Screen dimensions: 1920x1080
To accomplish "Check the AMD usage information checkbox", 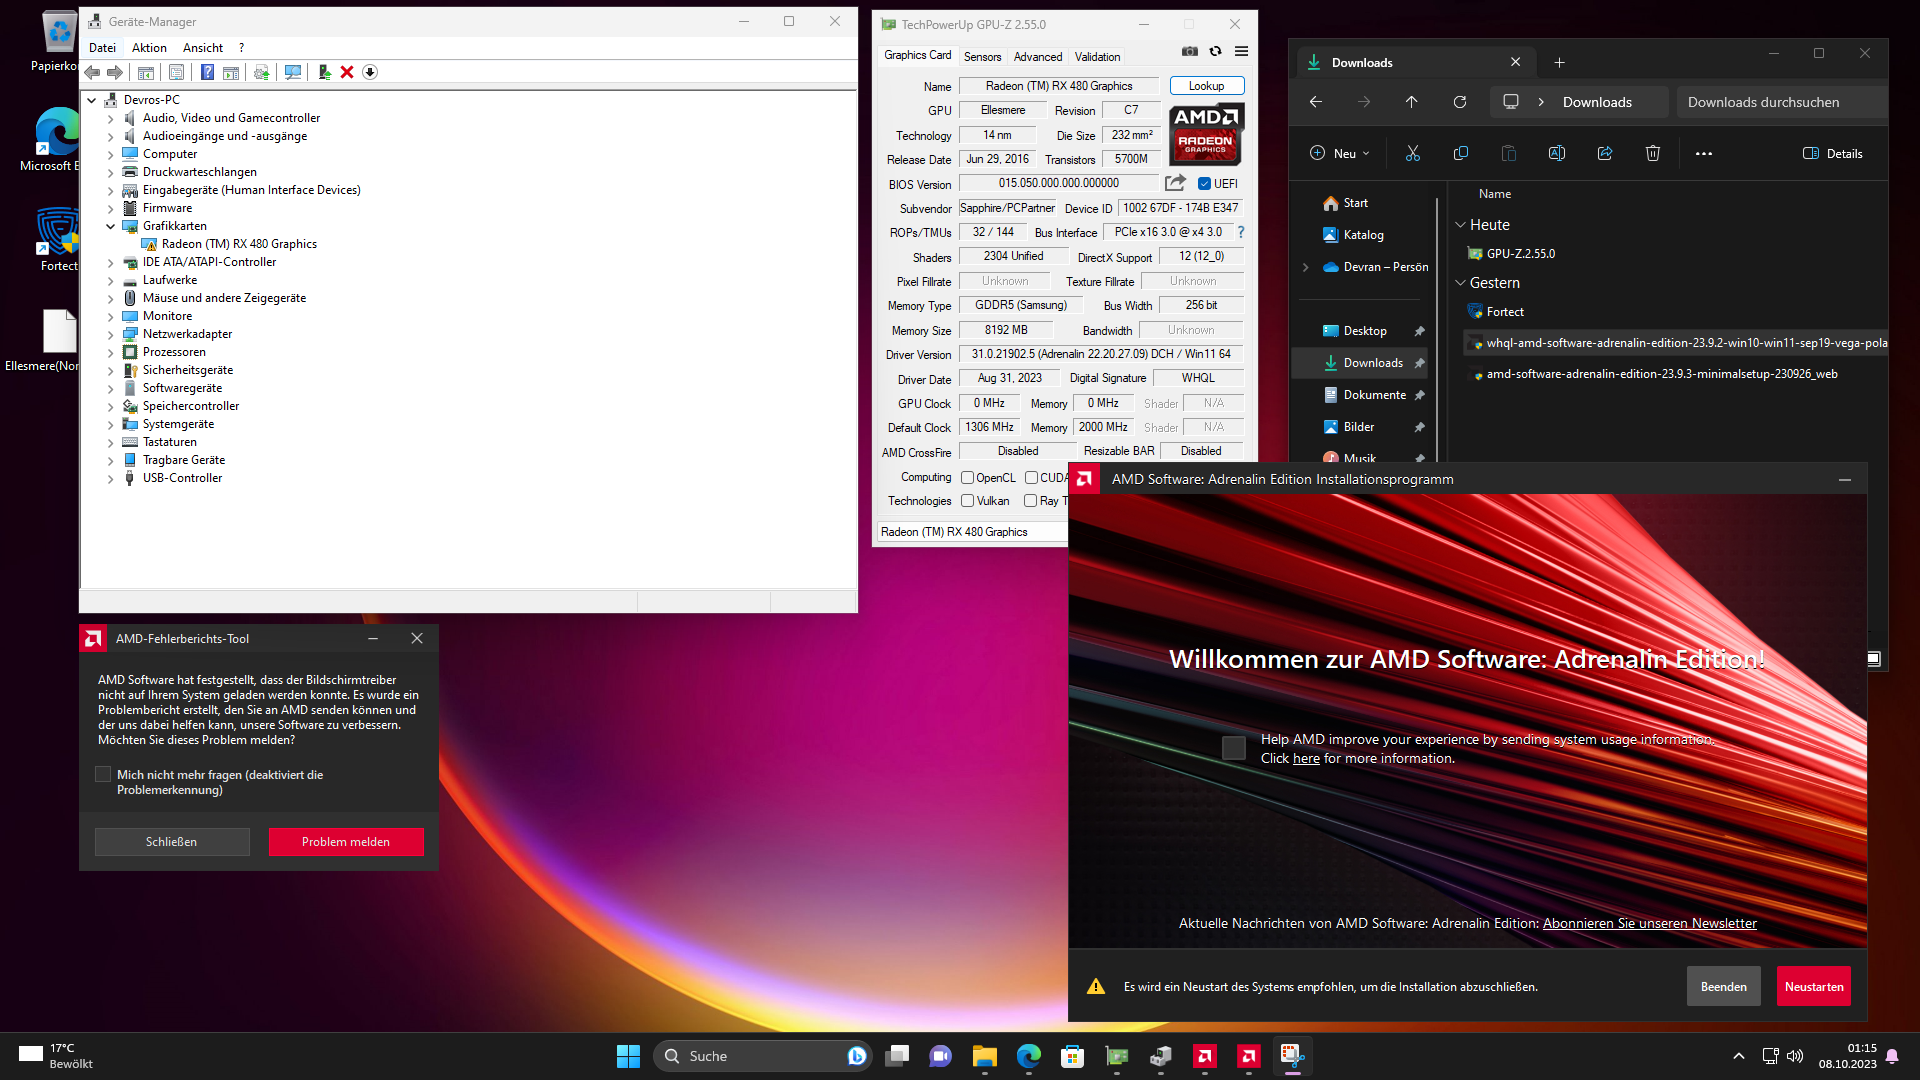I will pos(1234,748).
